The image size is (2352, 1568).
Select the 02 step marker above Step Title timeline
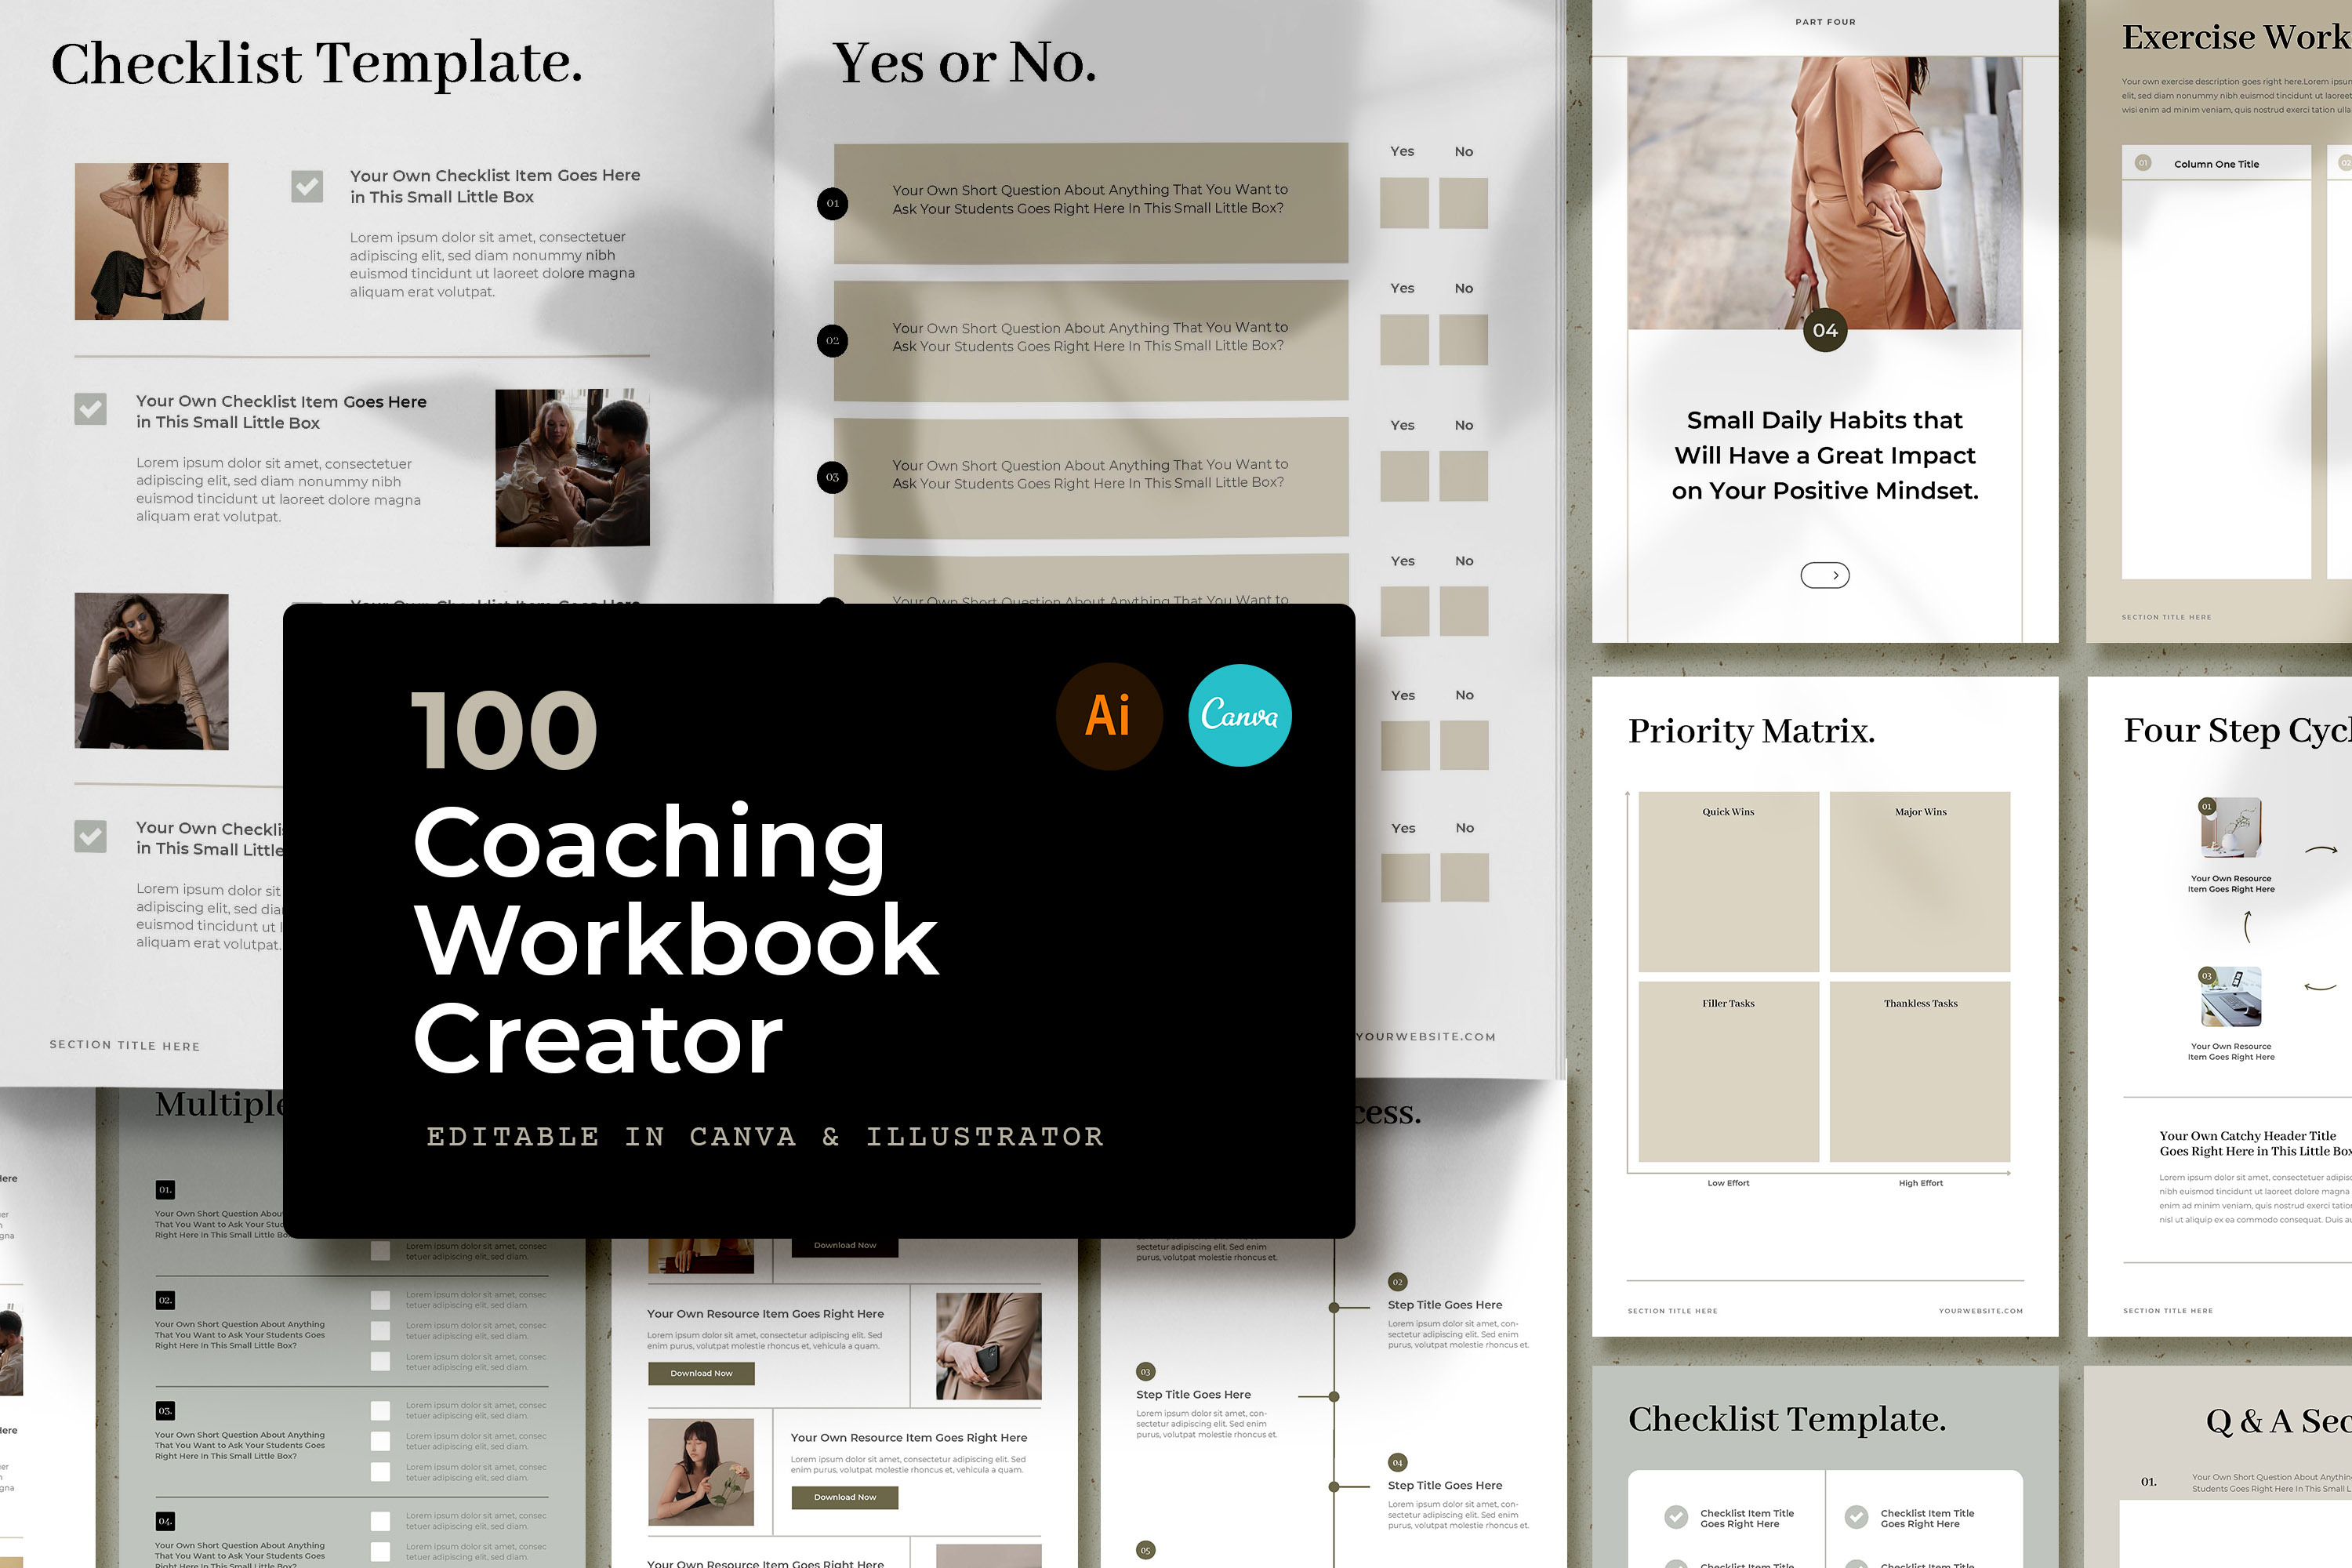point(1398,1282)
